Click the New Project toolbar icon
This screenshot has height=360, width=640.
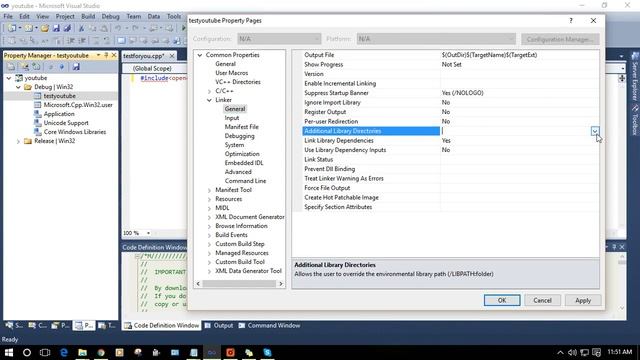click(x=12, y=28)
